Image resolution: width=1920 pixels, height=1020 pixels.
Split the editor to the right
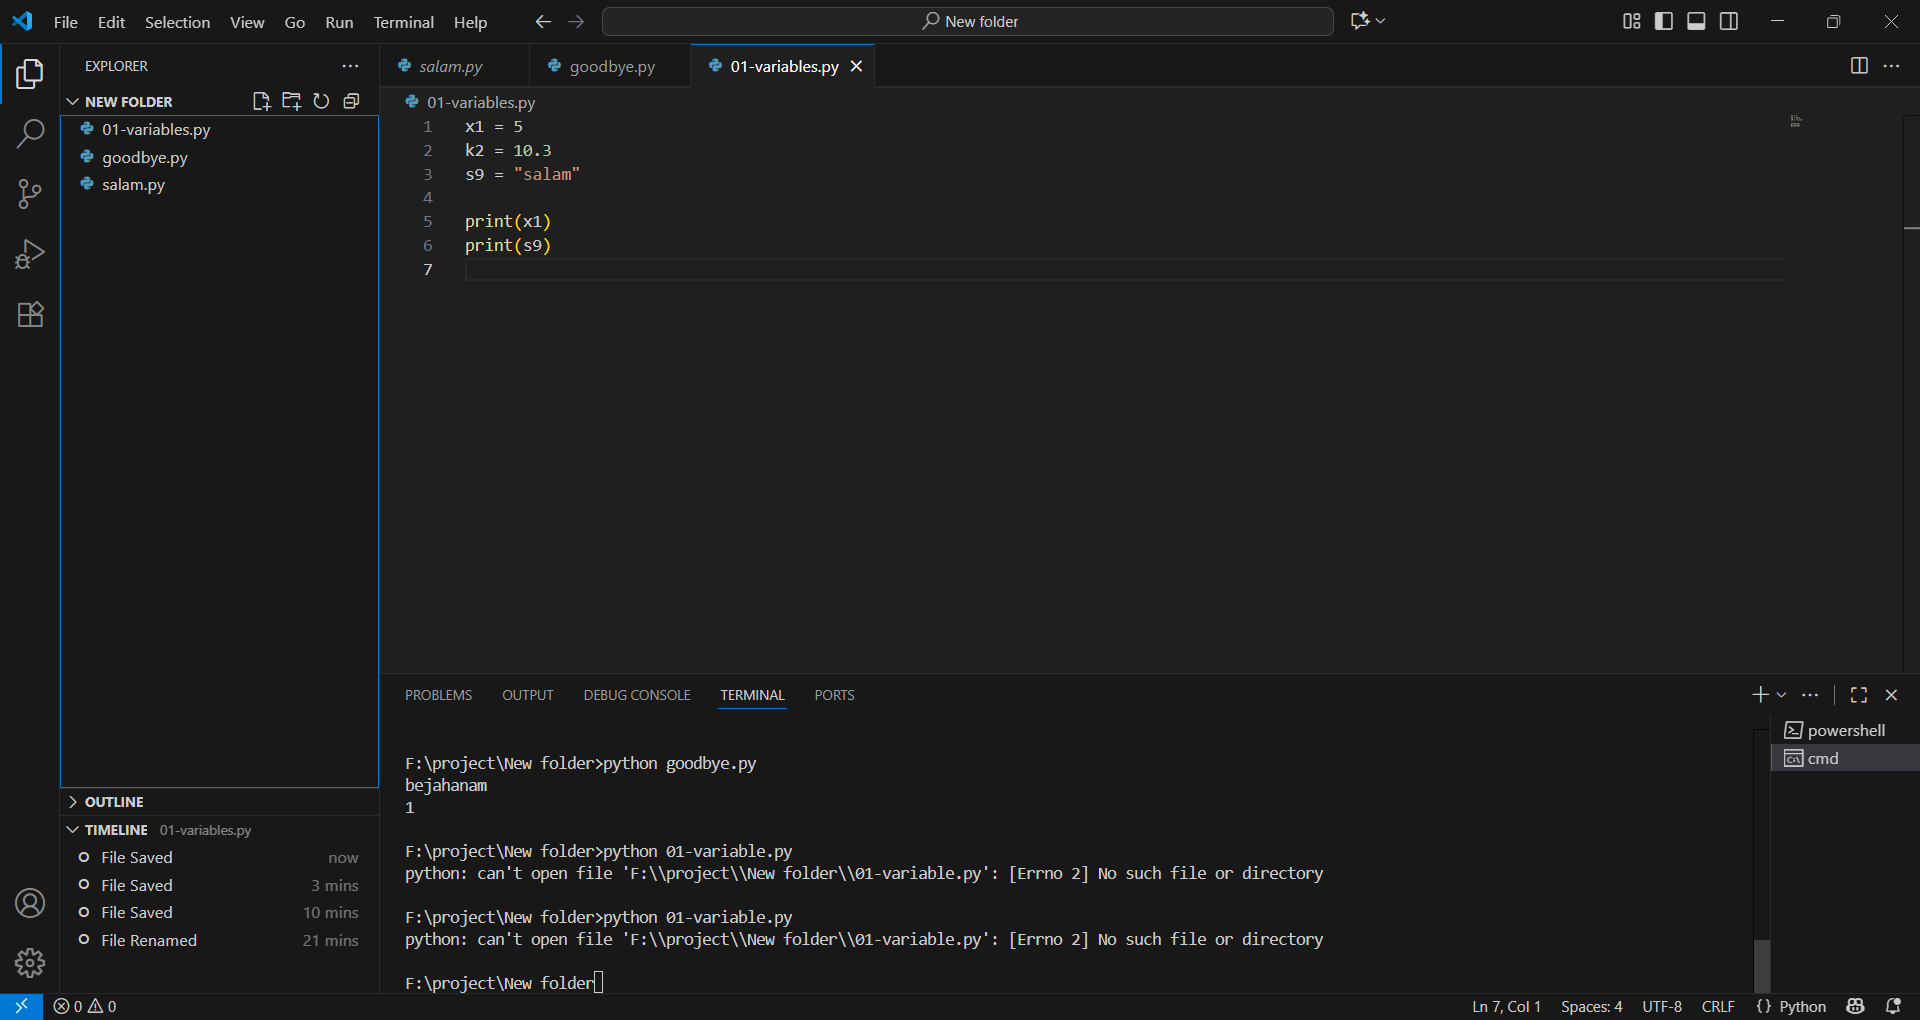pos(1859,66)
